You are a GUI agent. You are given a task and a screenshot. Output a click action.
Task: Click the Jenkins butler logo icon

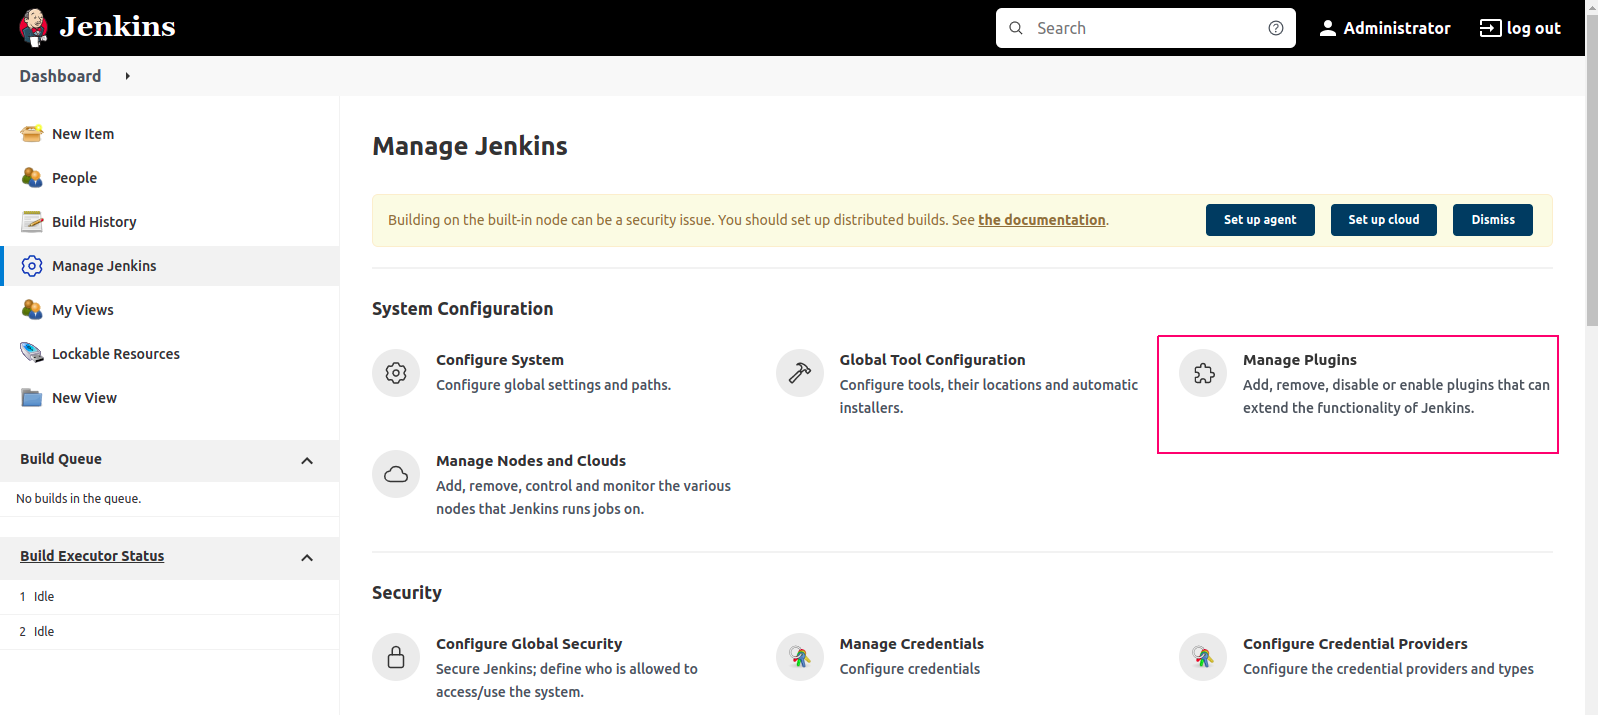[x=34, y=28]
